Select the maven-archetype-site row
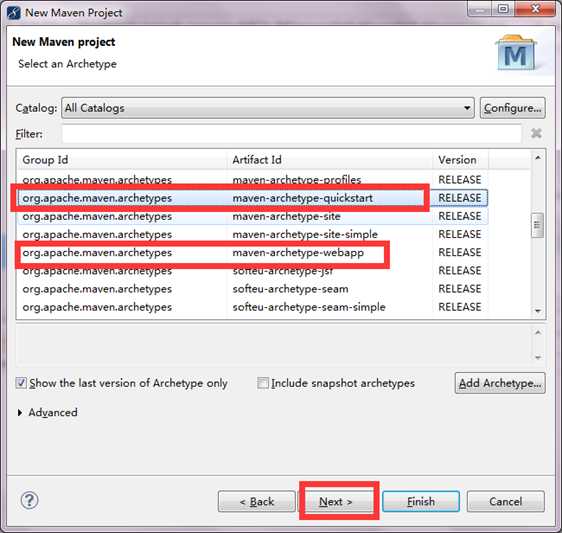Viewport: 562px width, 533px height. tap(253, 216)
